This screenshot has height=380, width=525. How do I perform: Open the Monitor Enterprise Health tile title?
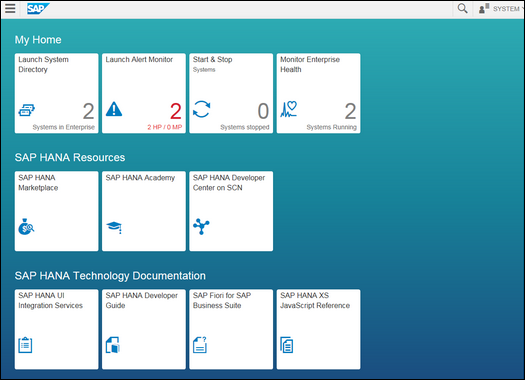pyautogui.click(x=310, y=64)
